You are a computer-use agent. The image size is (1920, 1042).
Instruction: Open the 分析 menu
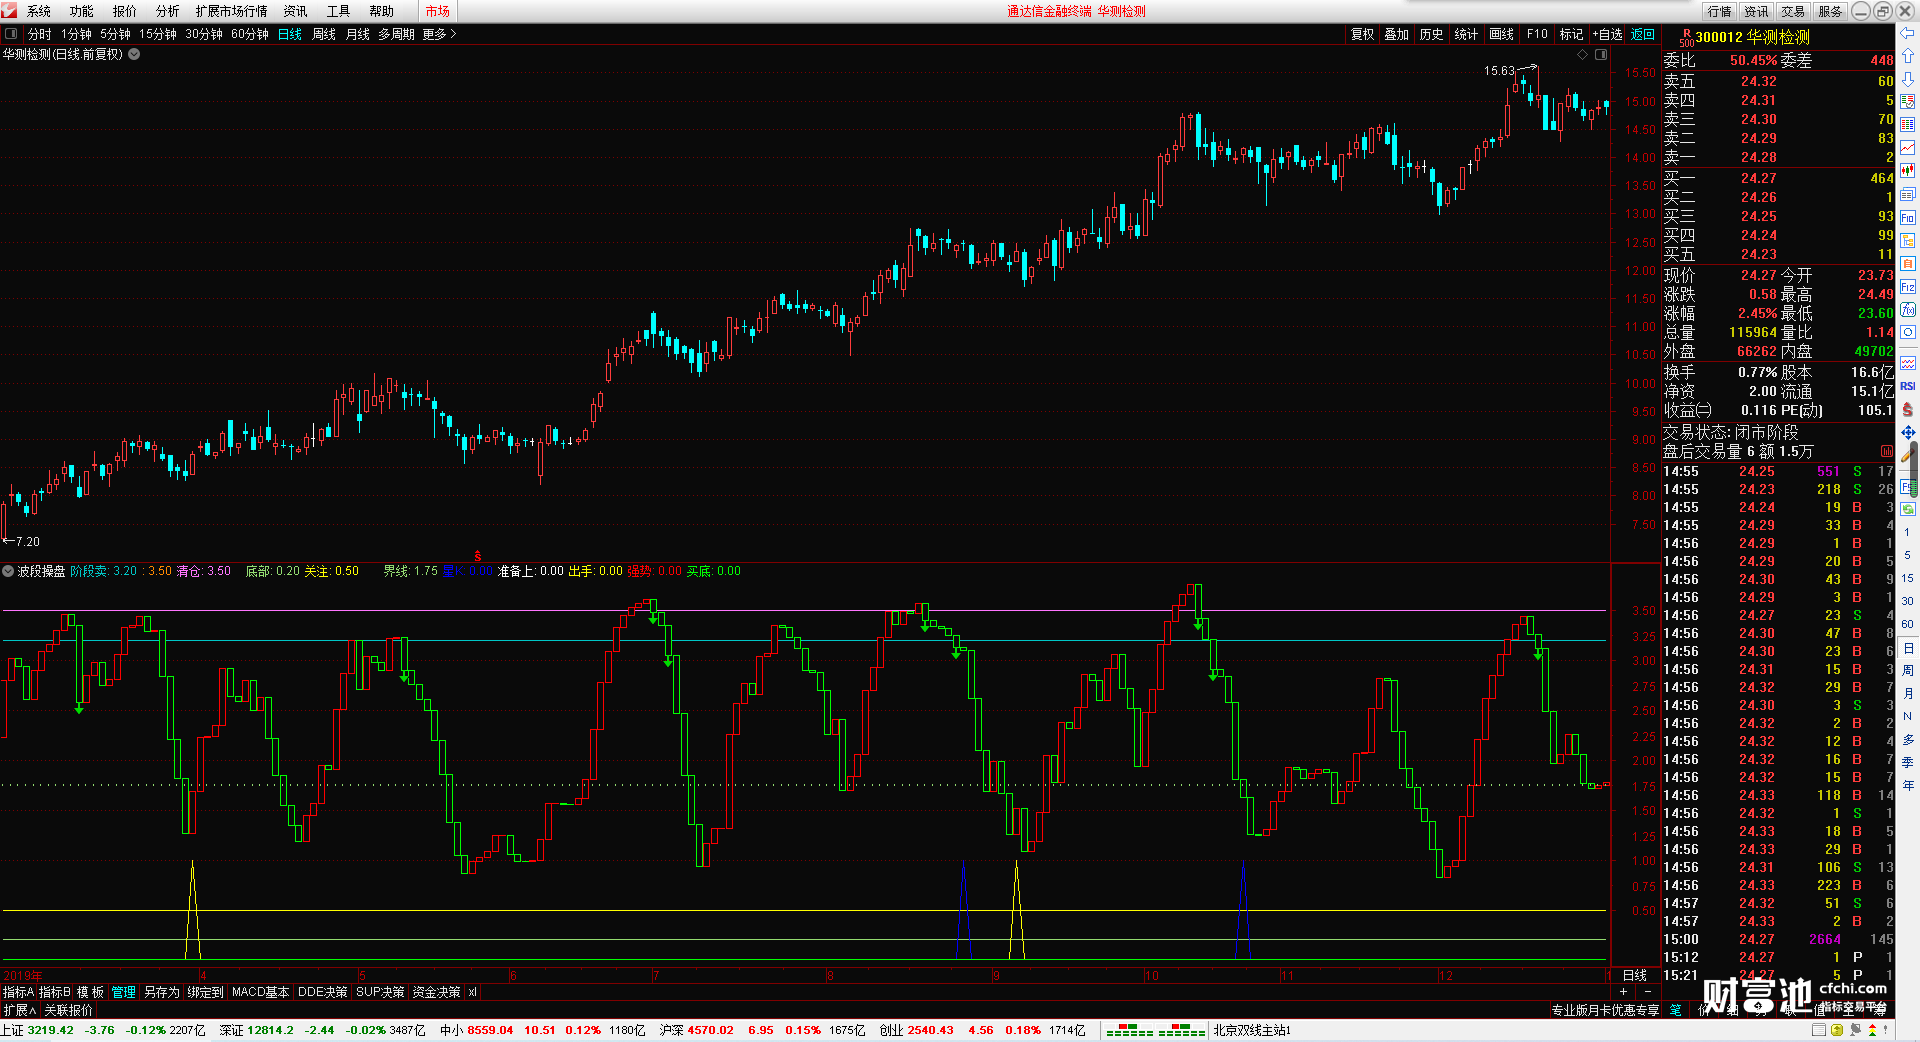point(167,11)
